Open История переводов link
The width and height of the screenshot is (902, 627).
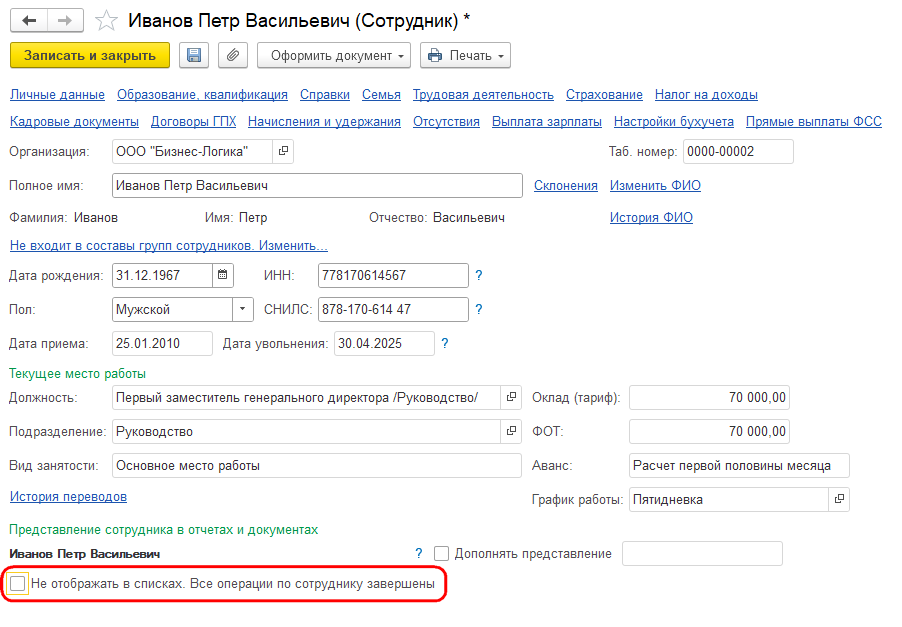(x=68, y=496)
